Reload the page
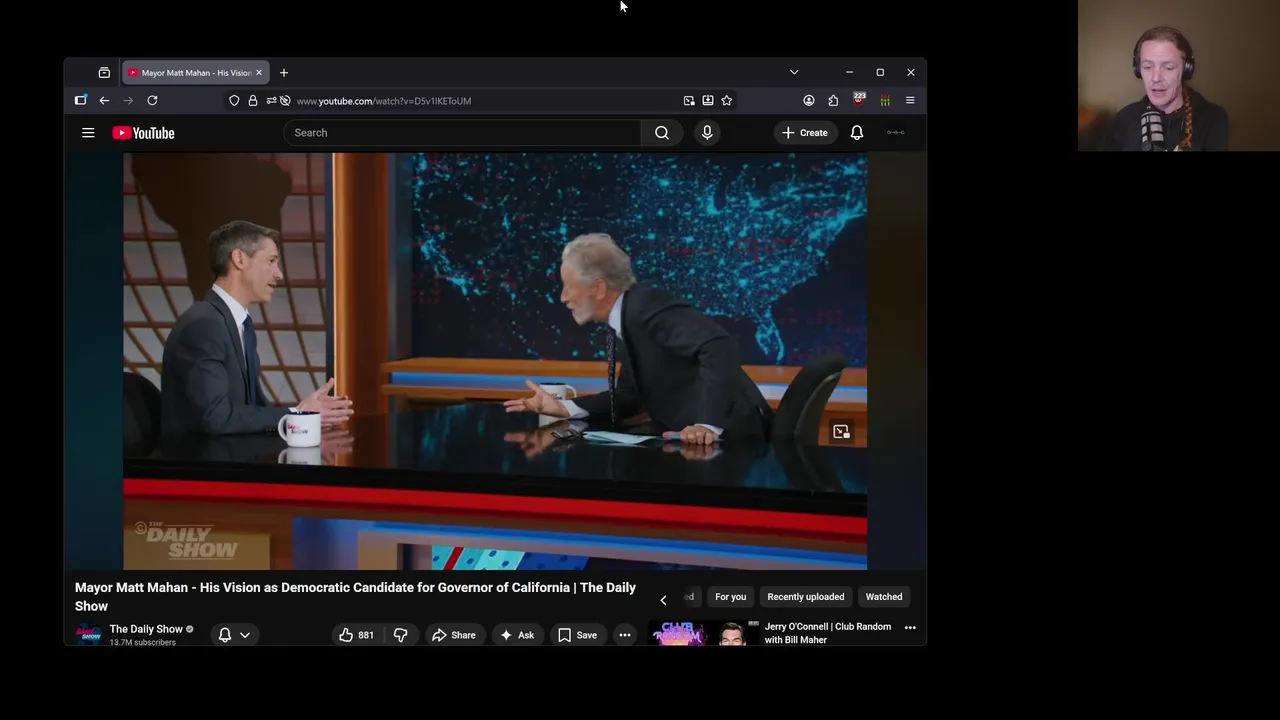This screenshot has width=1280, height=720. tap(152, 101)
